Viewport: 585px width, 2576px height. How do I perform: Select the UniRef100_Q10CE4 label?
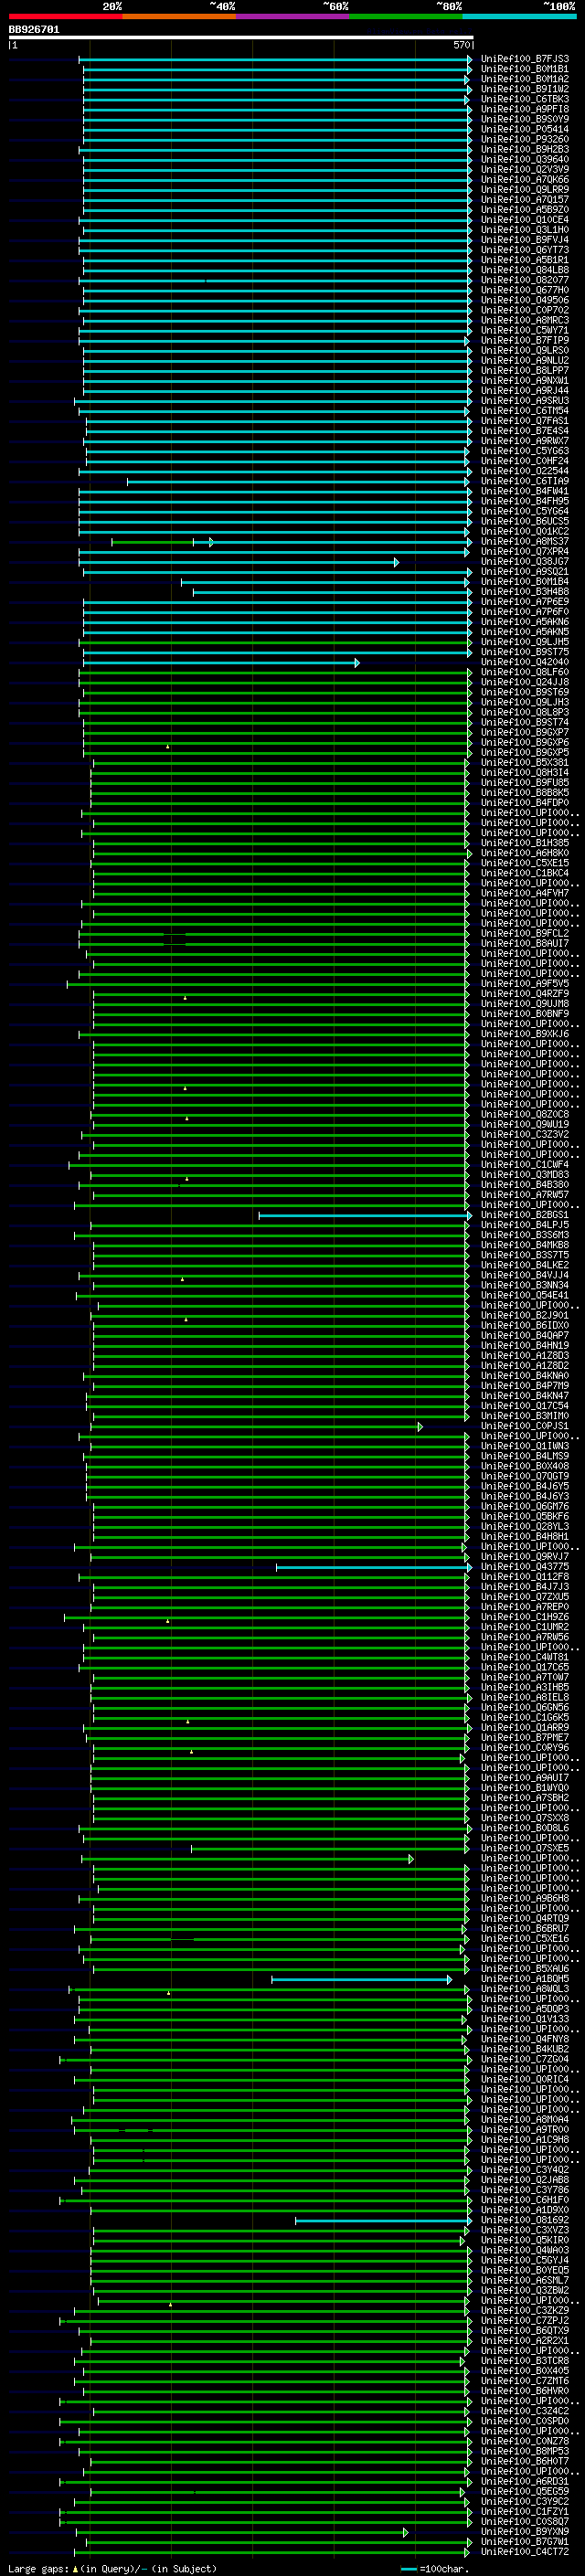[525, 221]
